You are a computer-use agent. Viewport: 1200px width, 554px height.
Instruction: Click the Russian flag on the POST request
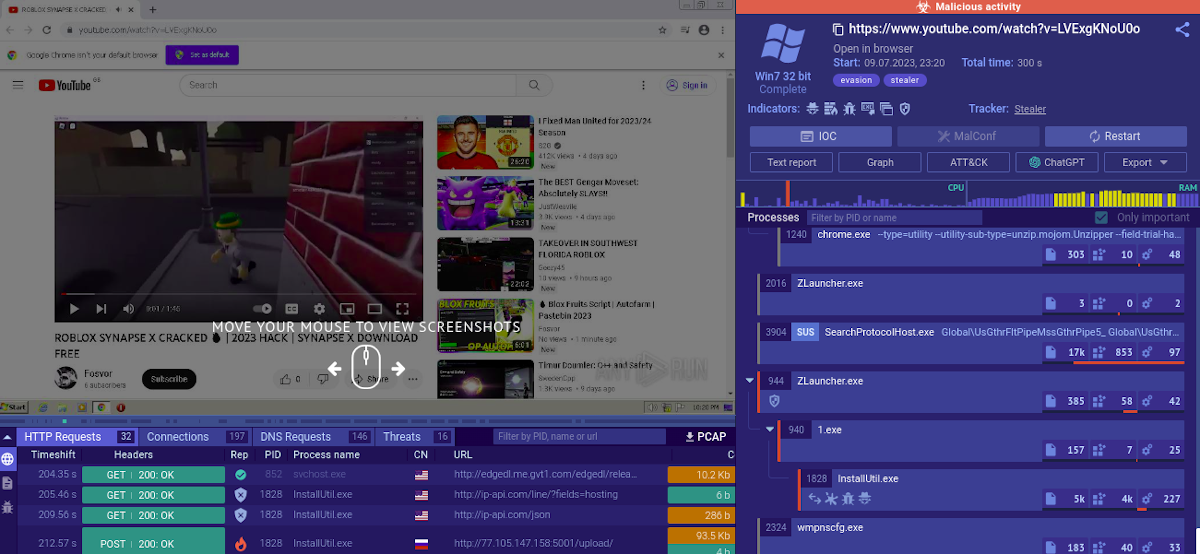tap(421, 544)
